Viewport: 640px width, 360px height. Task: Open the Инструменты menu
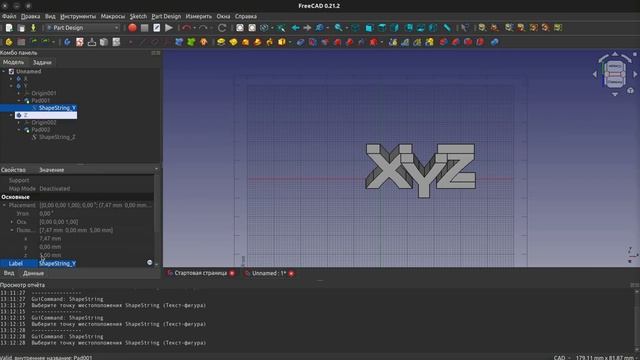click(78, 16)
